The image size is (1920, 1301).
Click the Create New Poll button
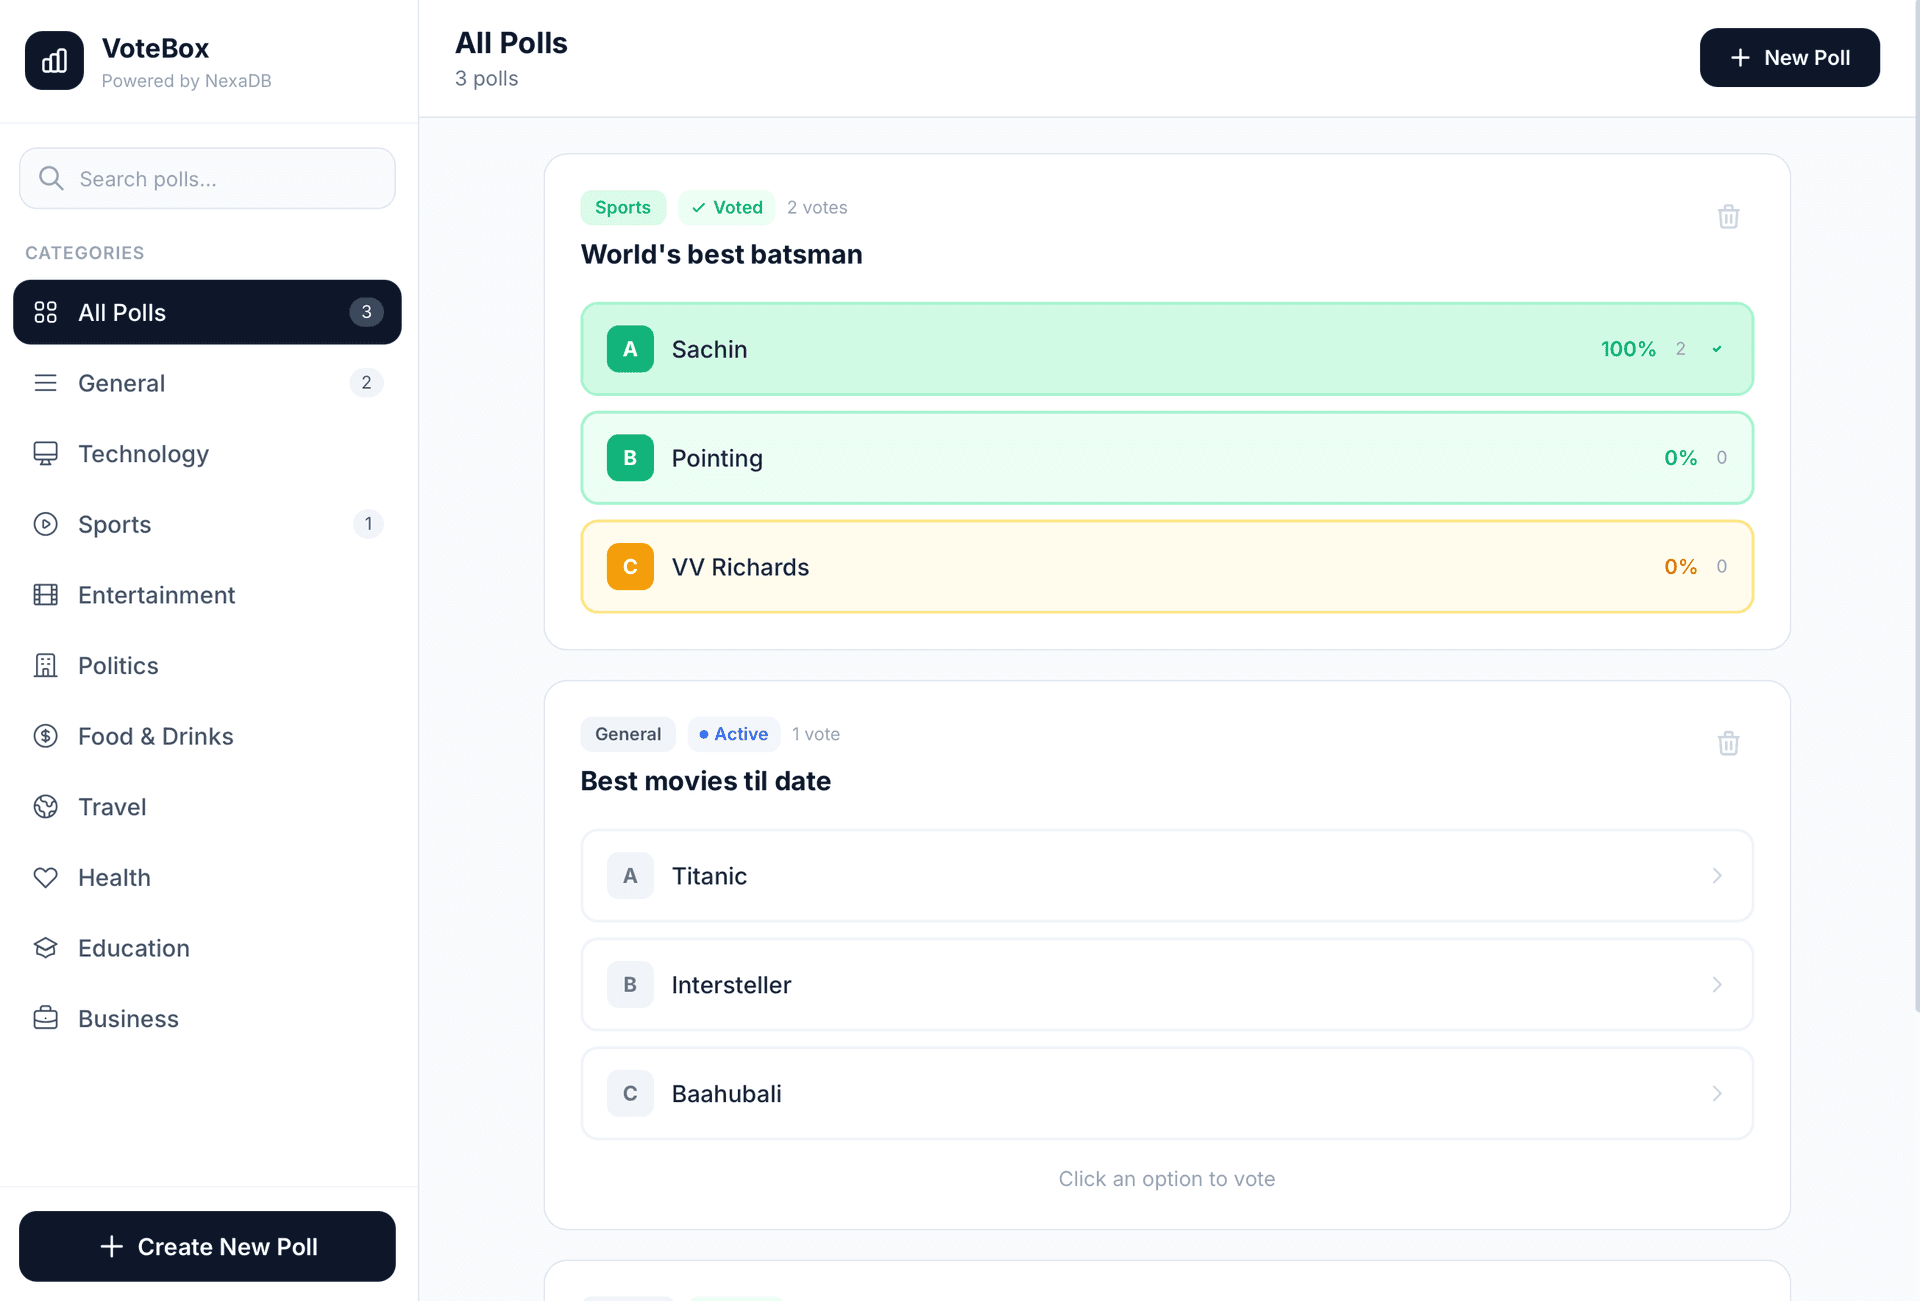click(x=207, y=1246)
